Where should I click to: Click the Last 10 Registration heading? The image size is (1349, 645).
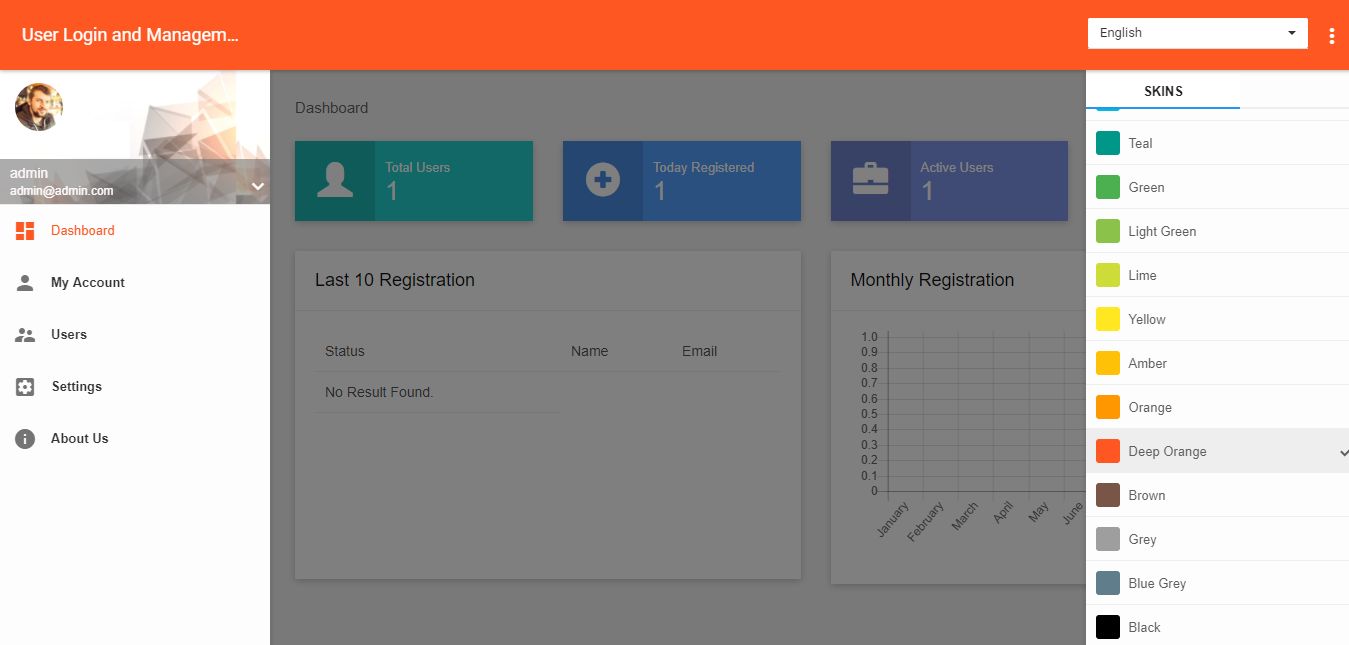point(395,280)
